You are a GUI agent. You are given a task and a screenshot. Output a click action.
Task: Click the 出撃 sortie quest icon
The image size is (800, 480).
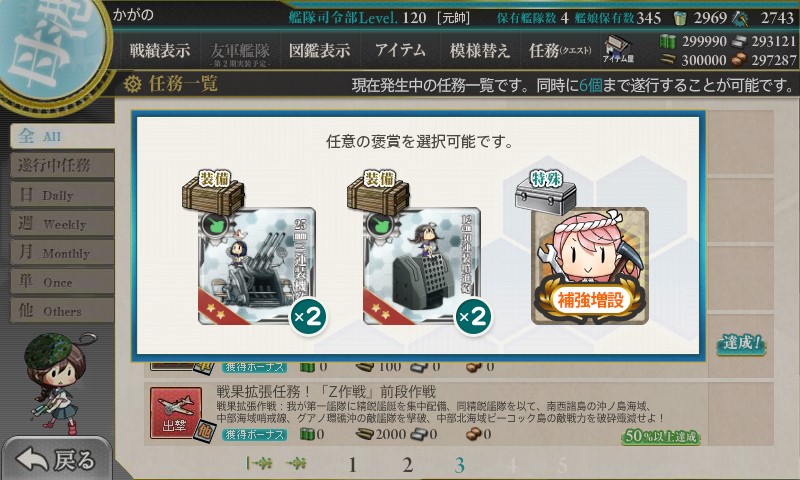pyautogui.click(x=176, y=413)
